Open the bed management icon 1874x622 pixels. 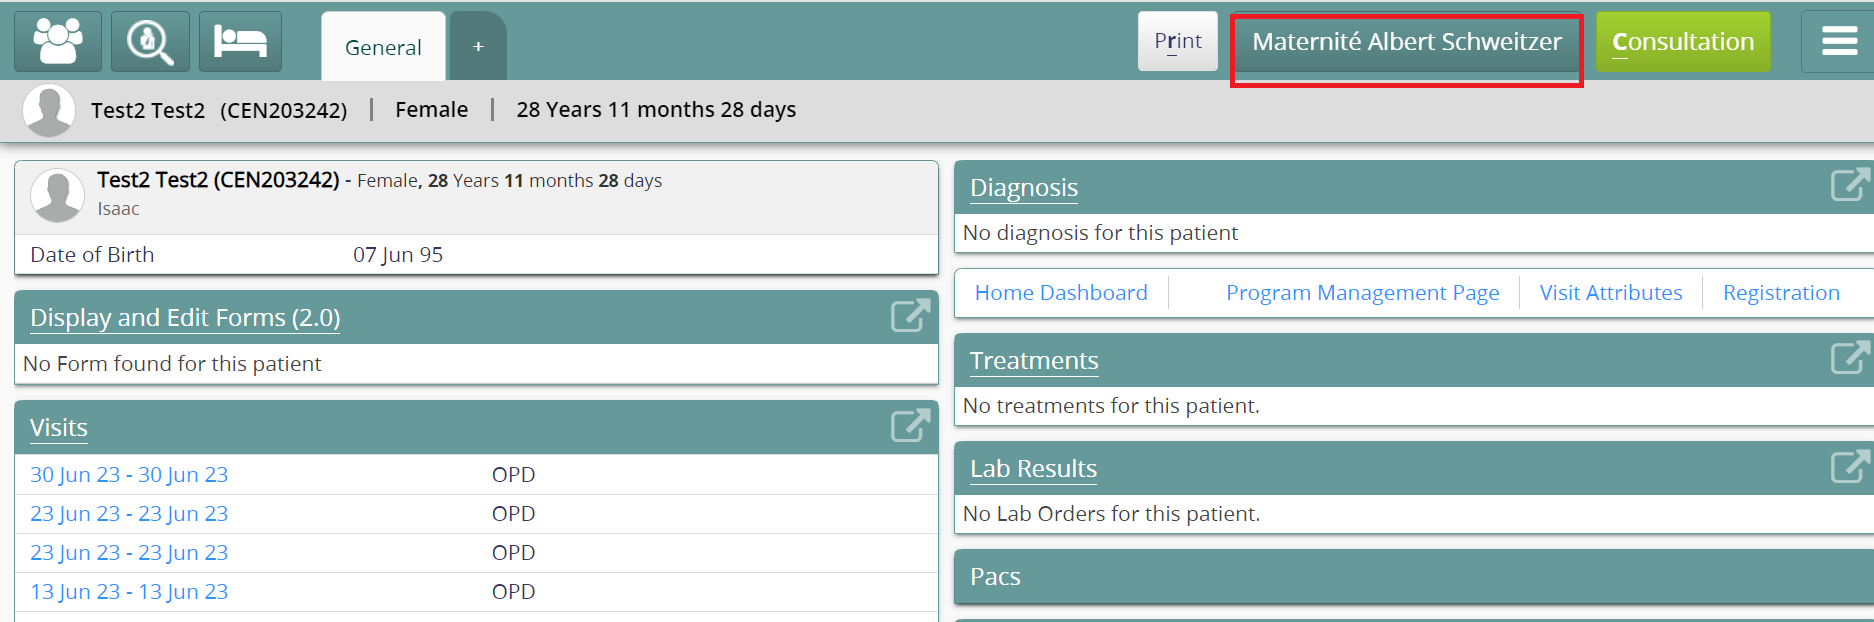(240, 42)
